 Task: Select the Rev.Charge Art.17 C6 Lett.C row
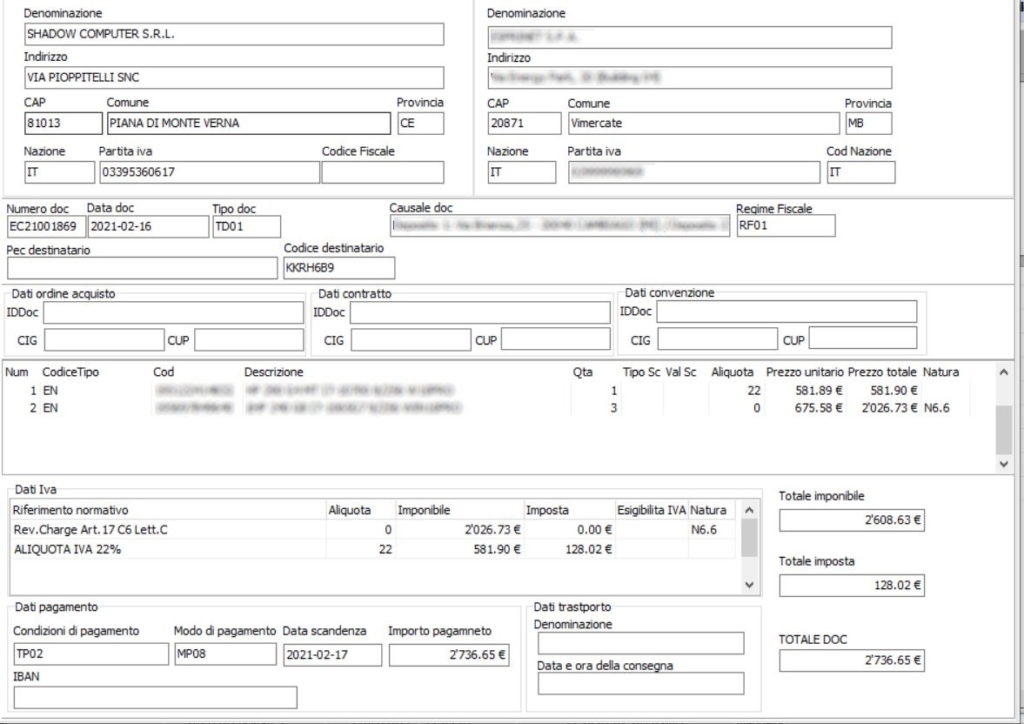pyautogui.click(x=373, y=529)
